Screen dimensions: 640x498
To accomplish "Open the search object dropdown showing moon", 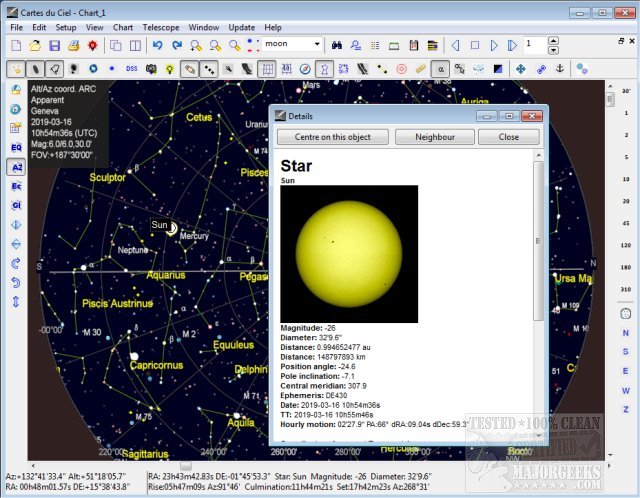I will pyautogui.click(x=316, y=46).
